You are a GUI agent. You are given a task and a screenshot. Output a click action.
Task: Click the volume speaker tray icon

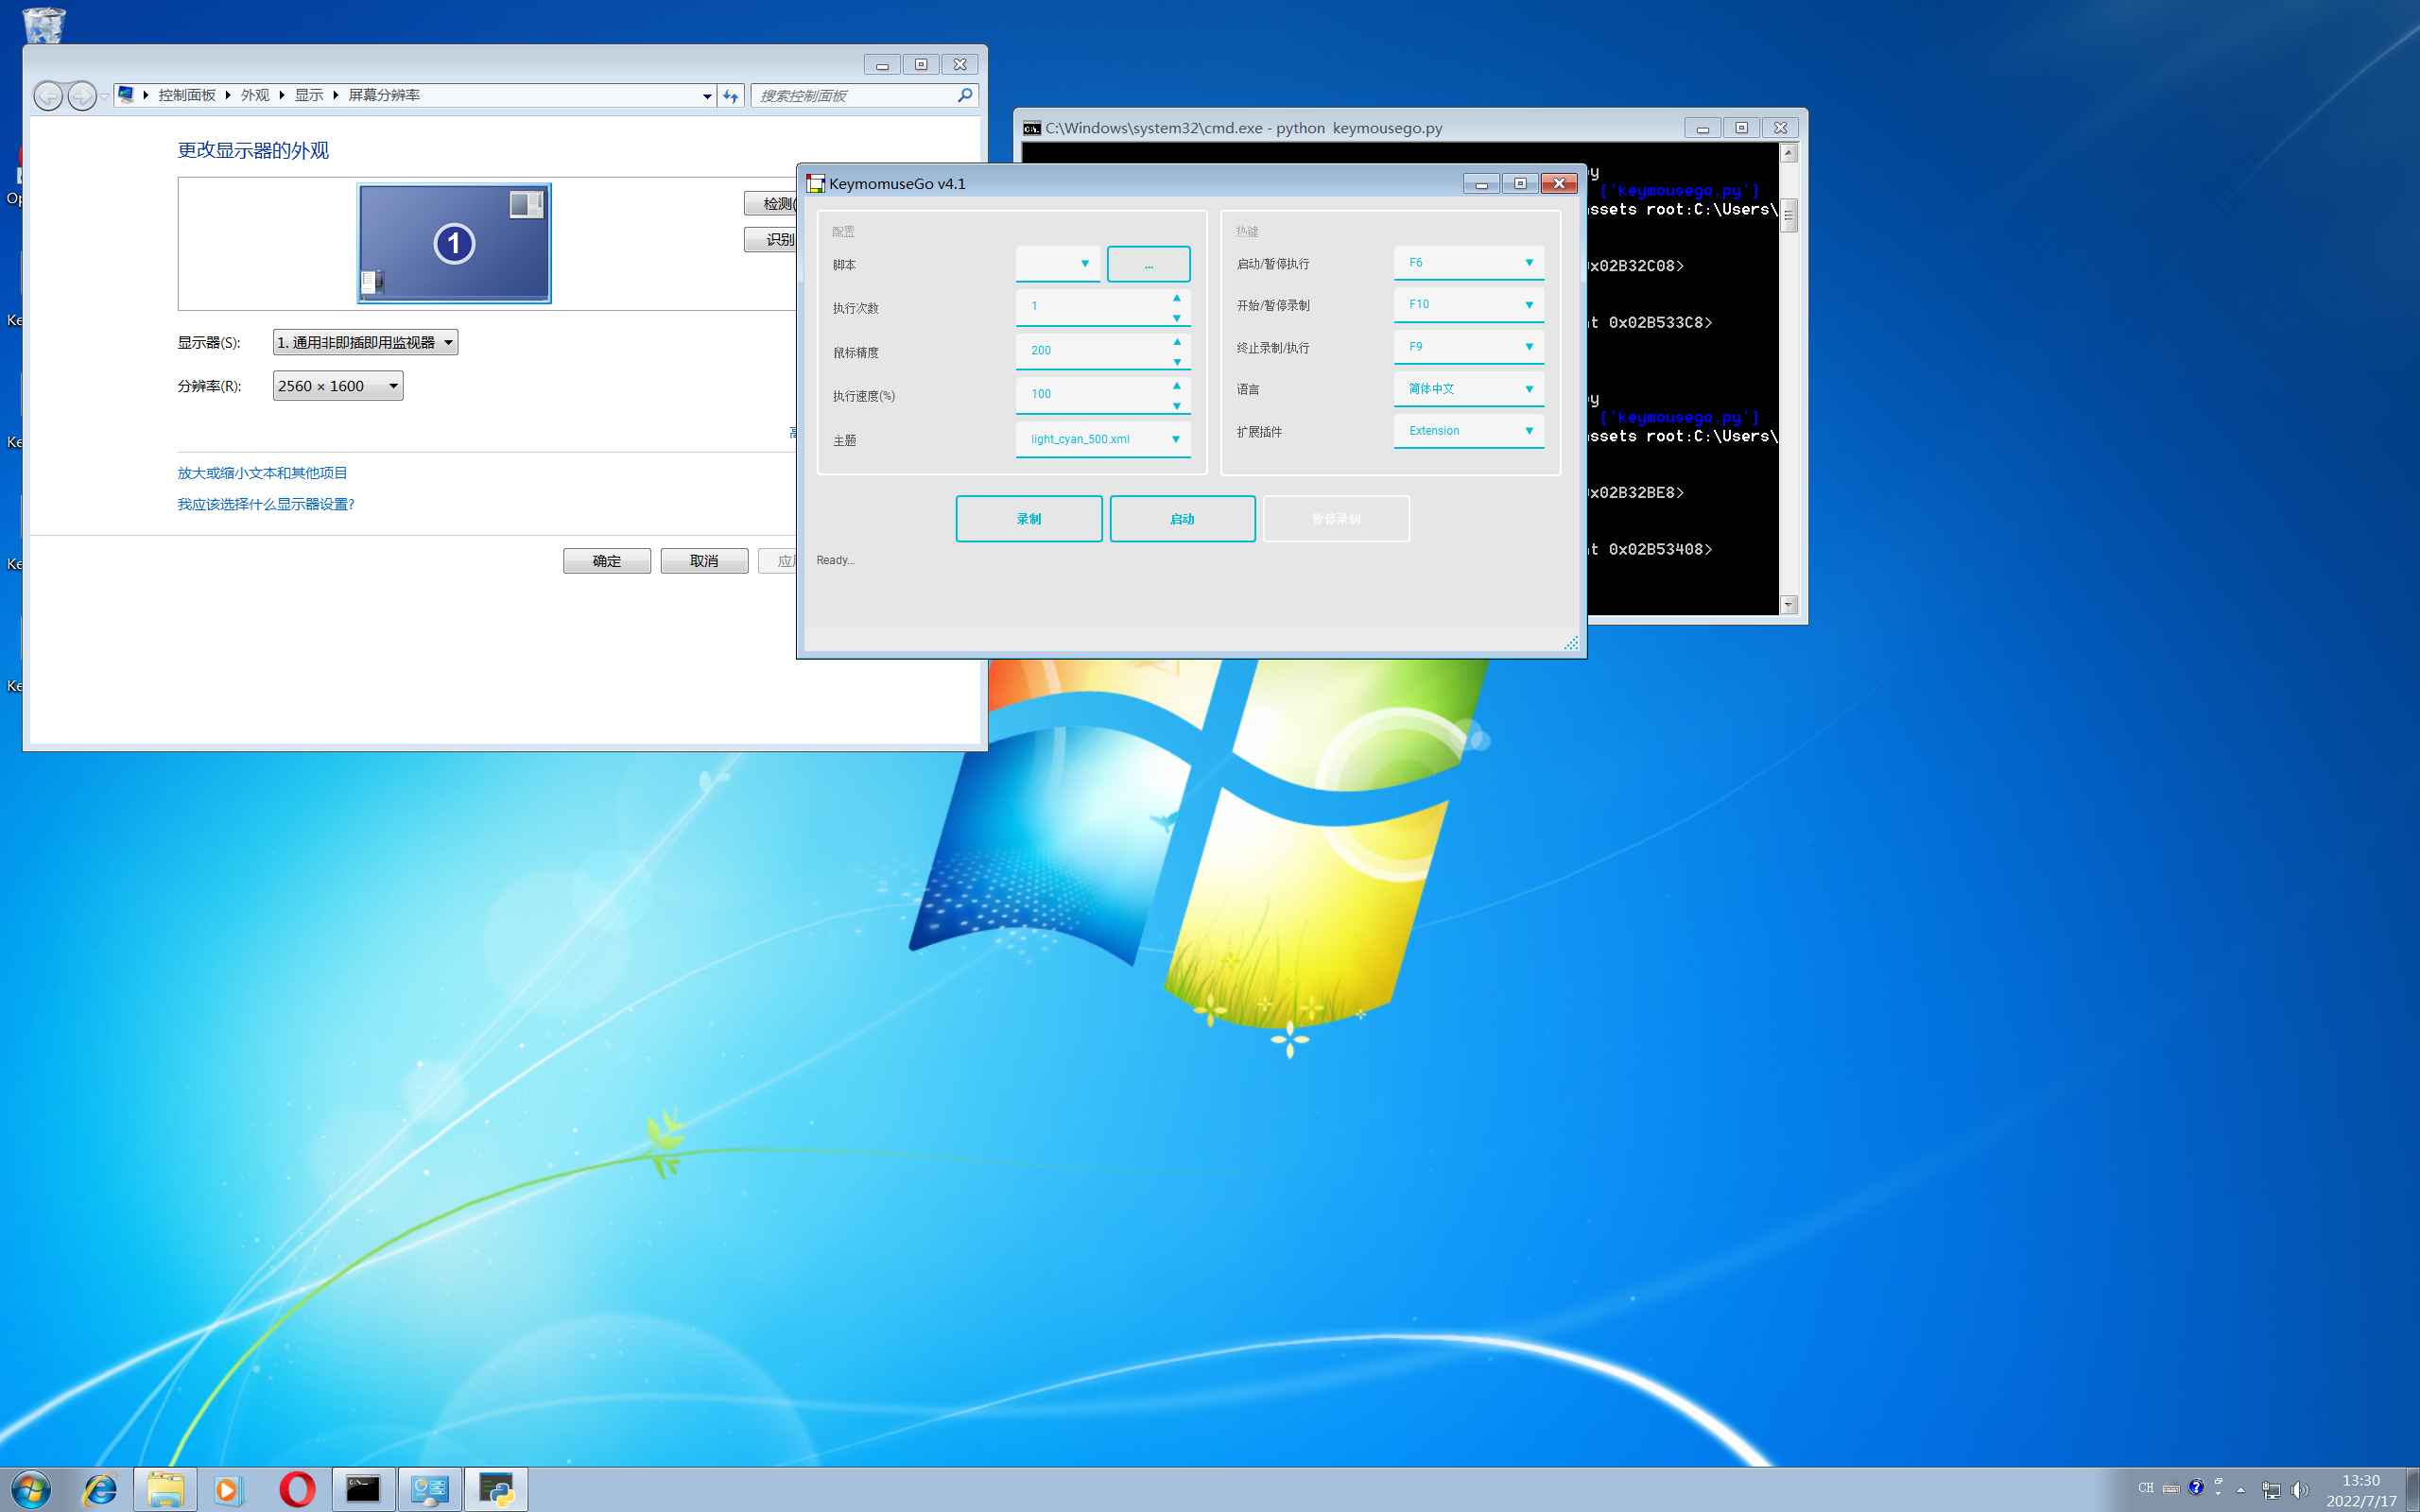pyautogui.click(x=2300, y=1490)
